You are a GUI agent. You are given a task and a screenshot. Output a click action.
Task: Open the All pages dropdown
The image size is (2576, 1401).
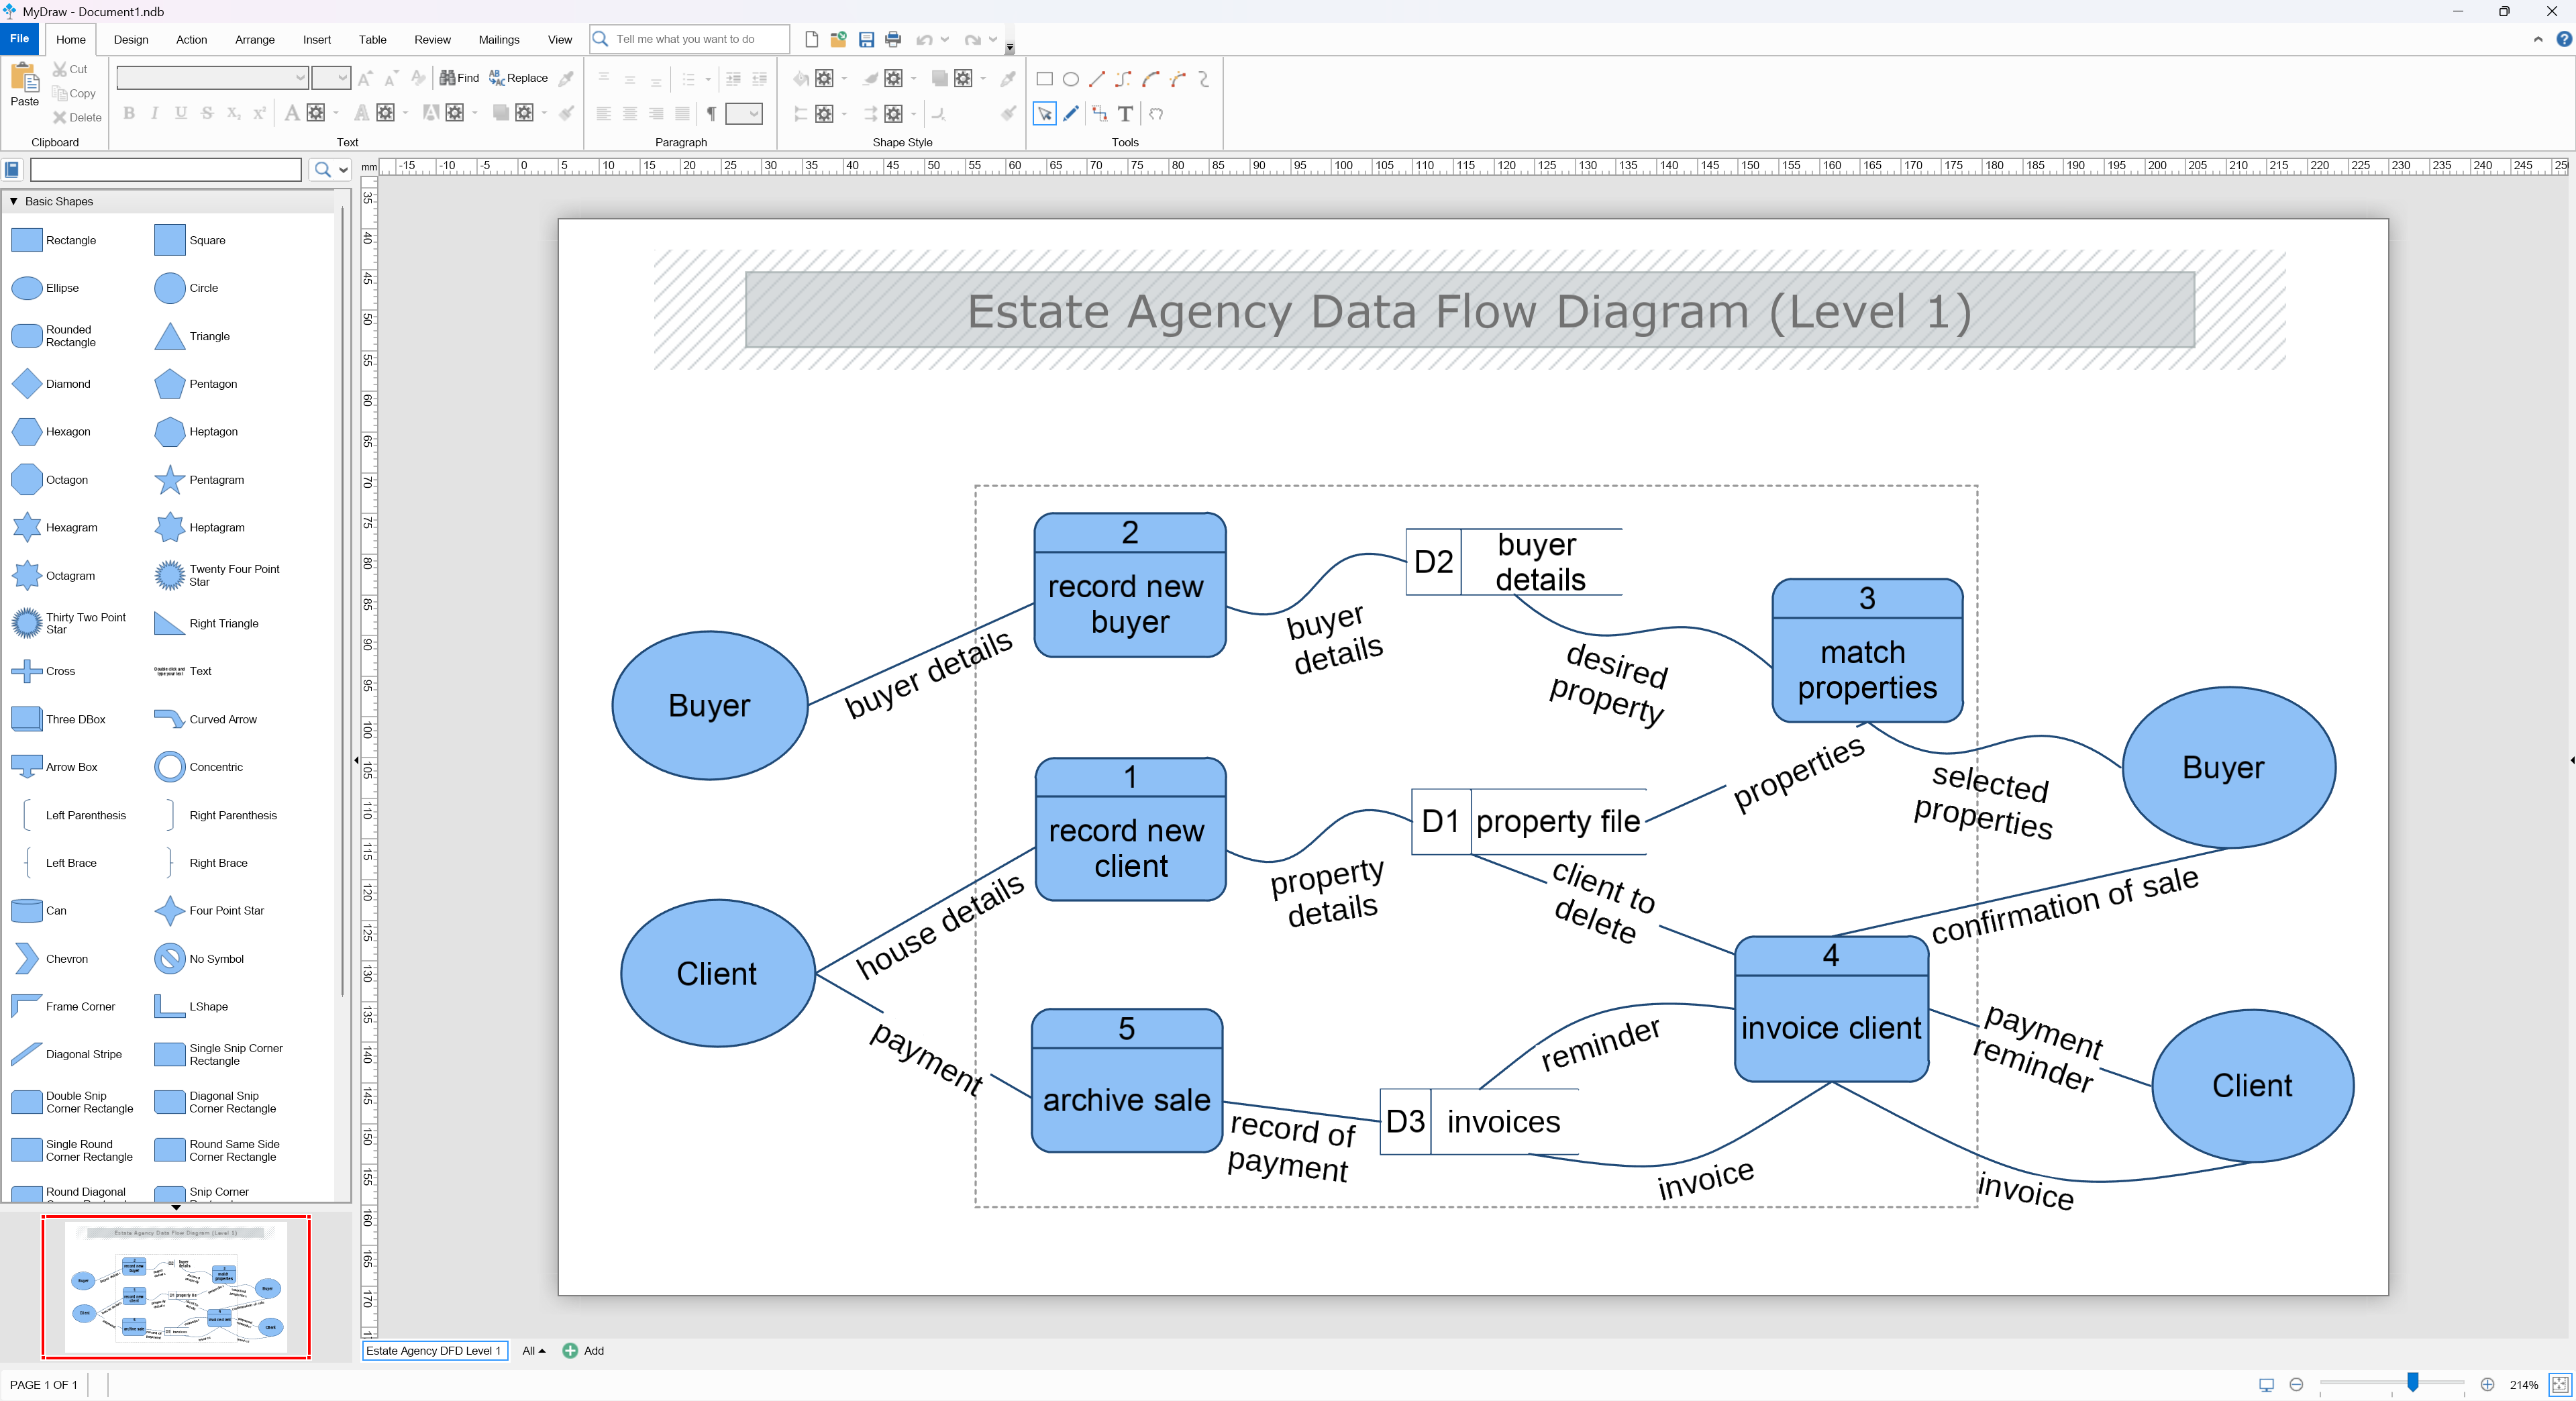(533, 1351)
